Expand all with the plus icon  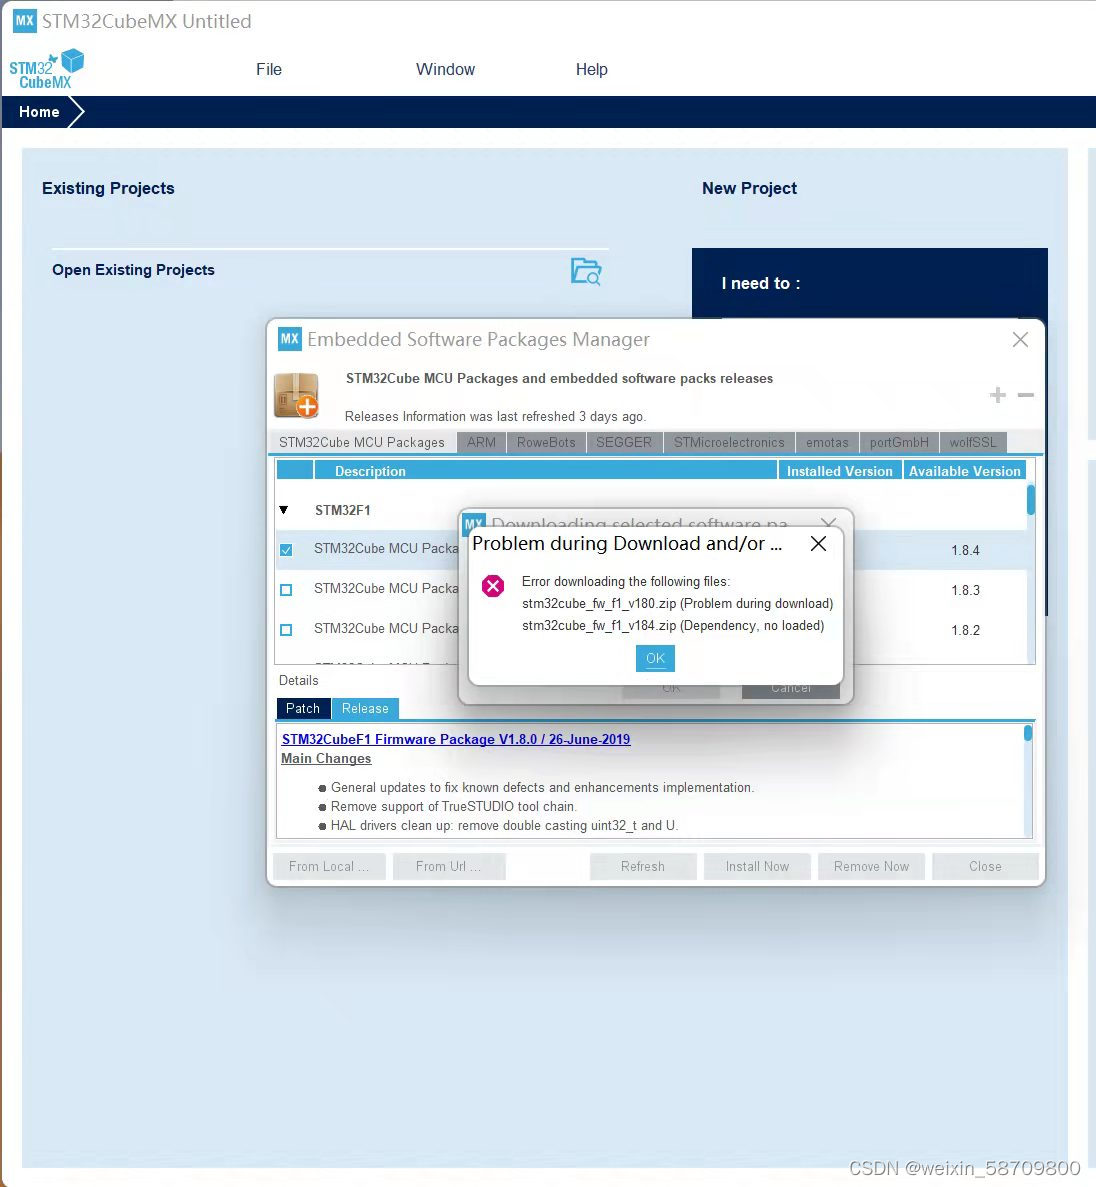998,394
